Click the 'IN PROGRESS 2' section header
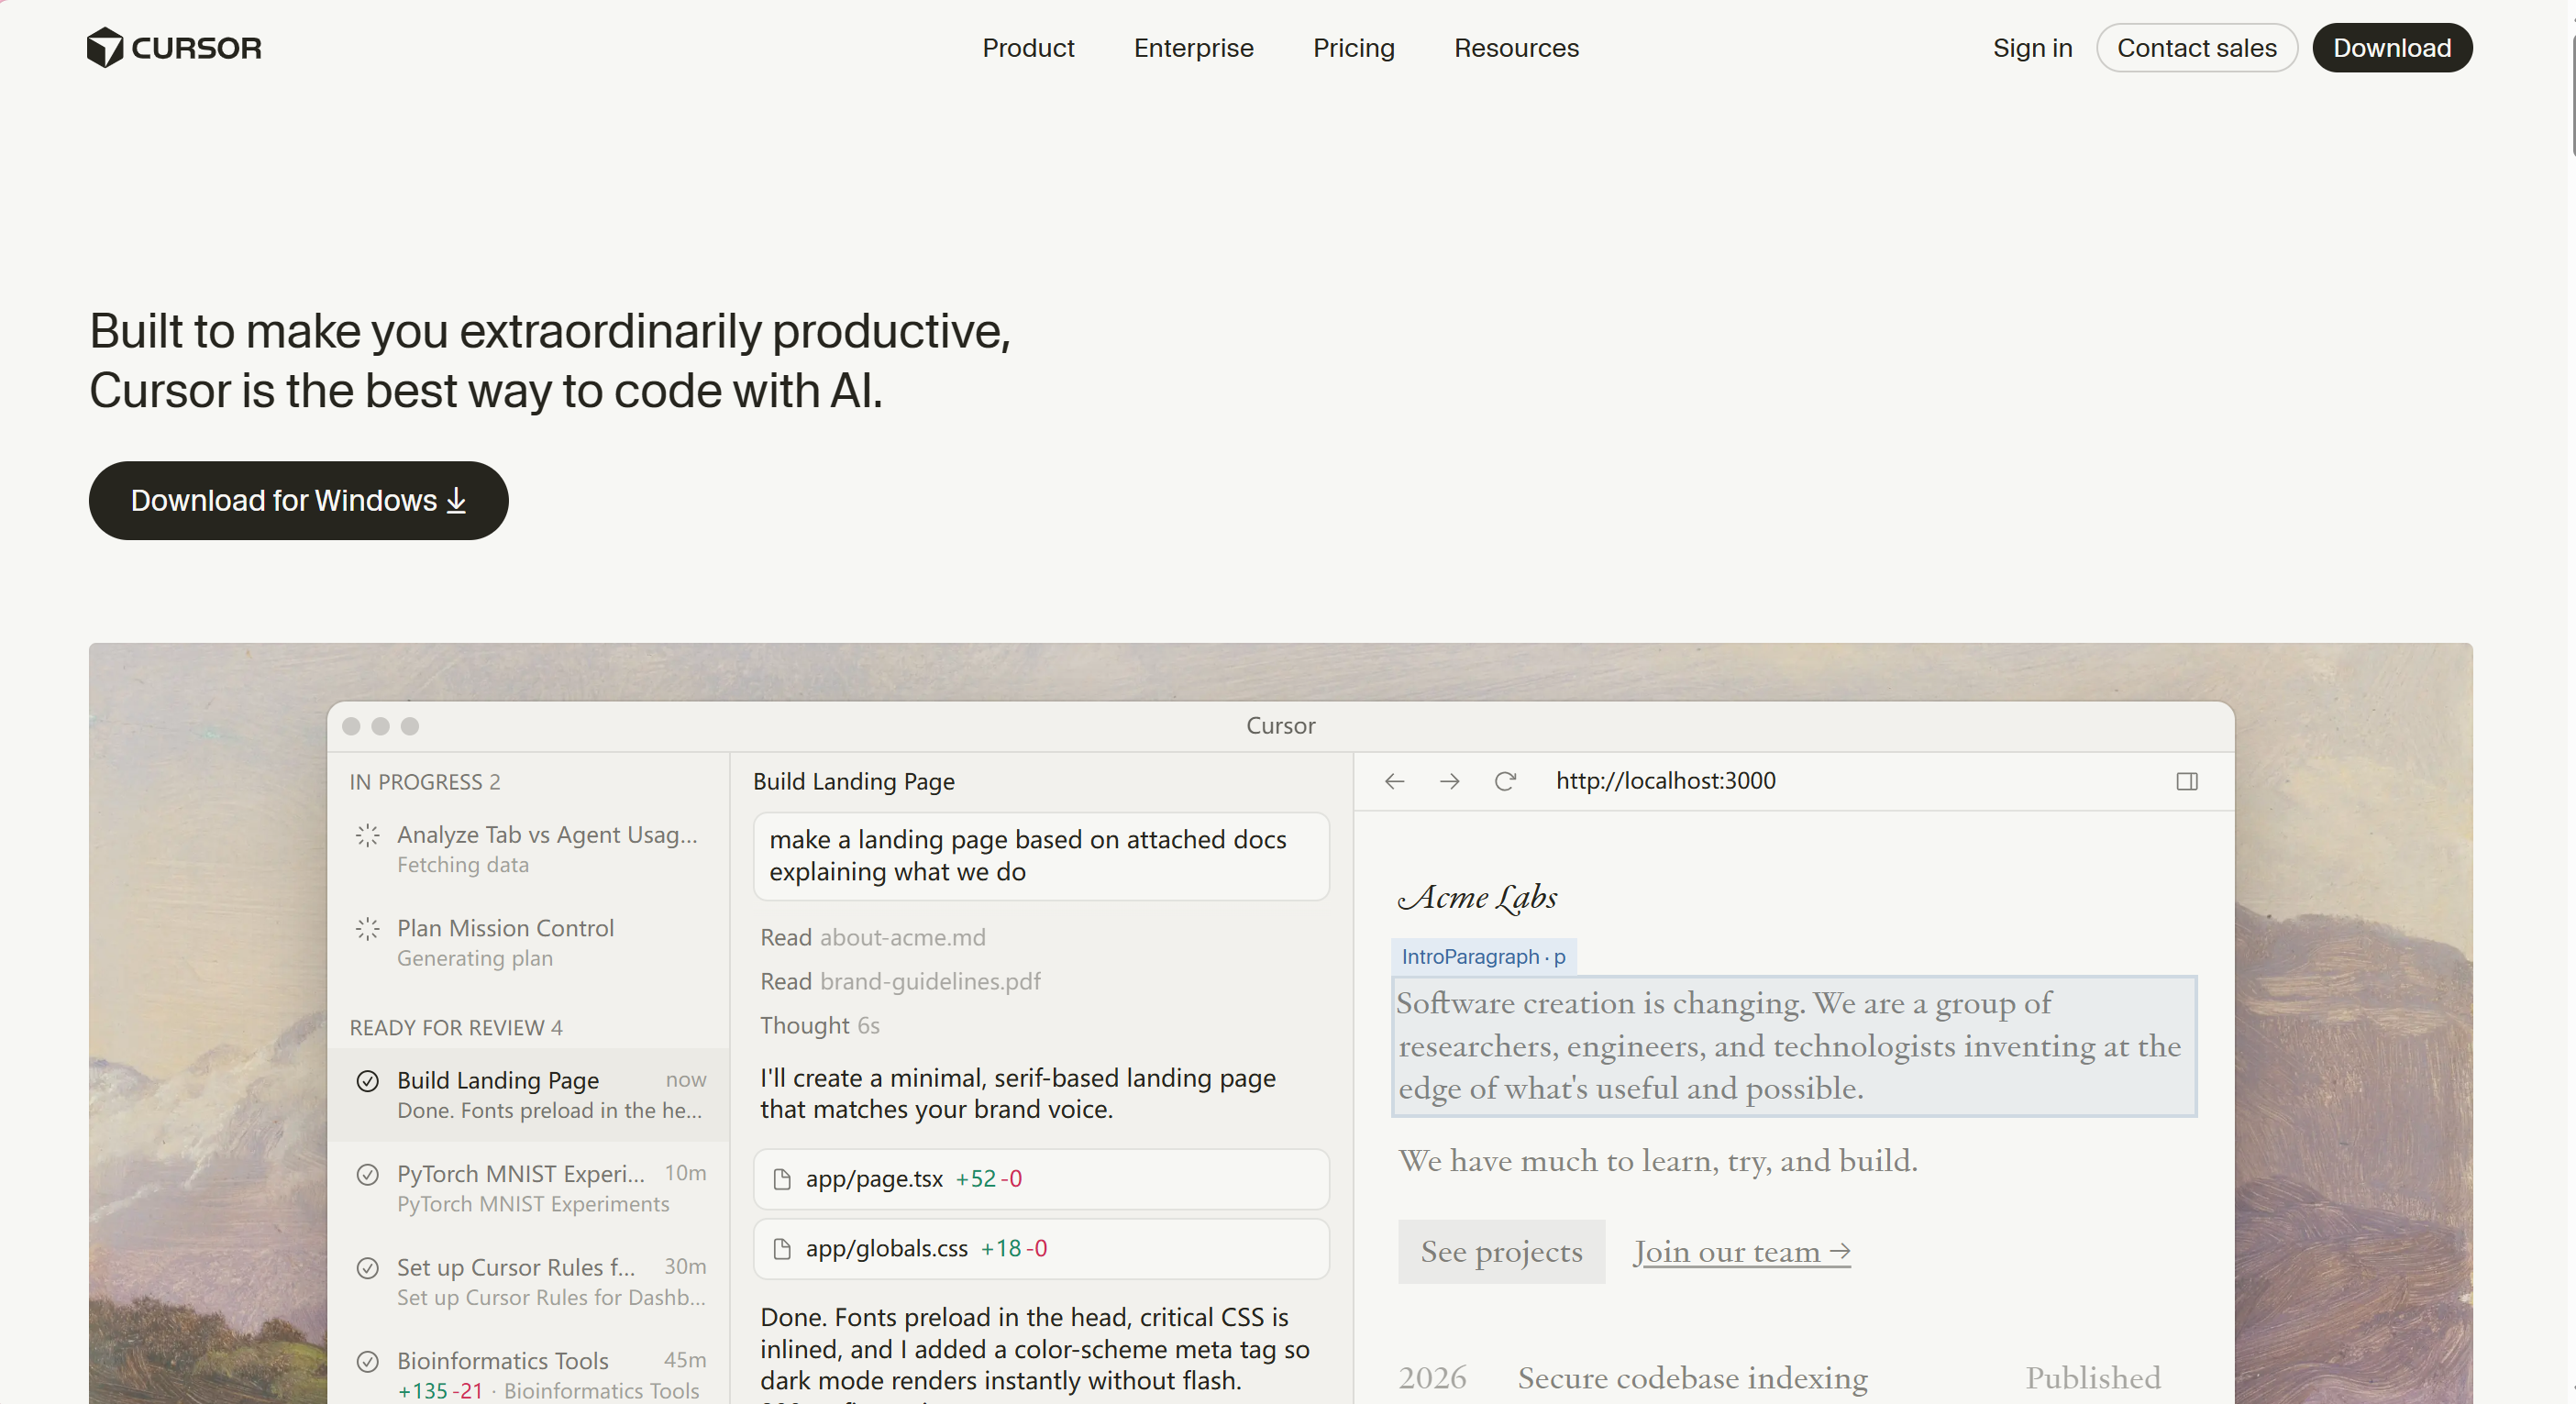 424,782
